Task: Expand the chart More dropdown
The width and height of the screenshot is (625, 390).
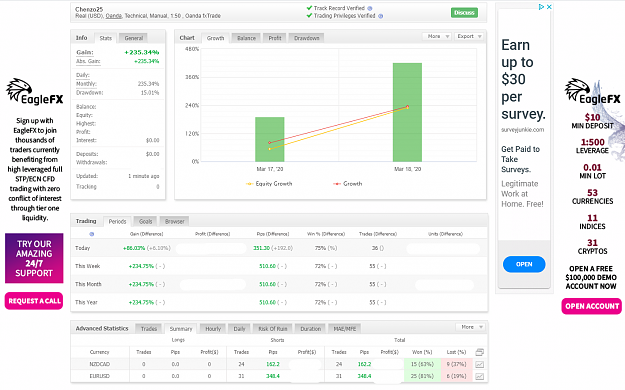Action: point(437,36)
